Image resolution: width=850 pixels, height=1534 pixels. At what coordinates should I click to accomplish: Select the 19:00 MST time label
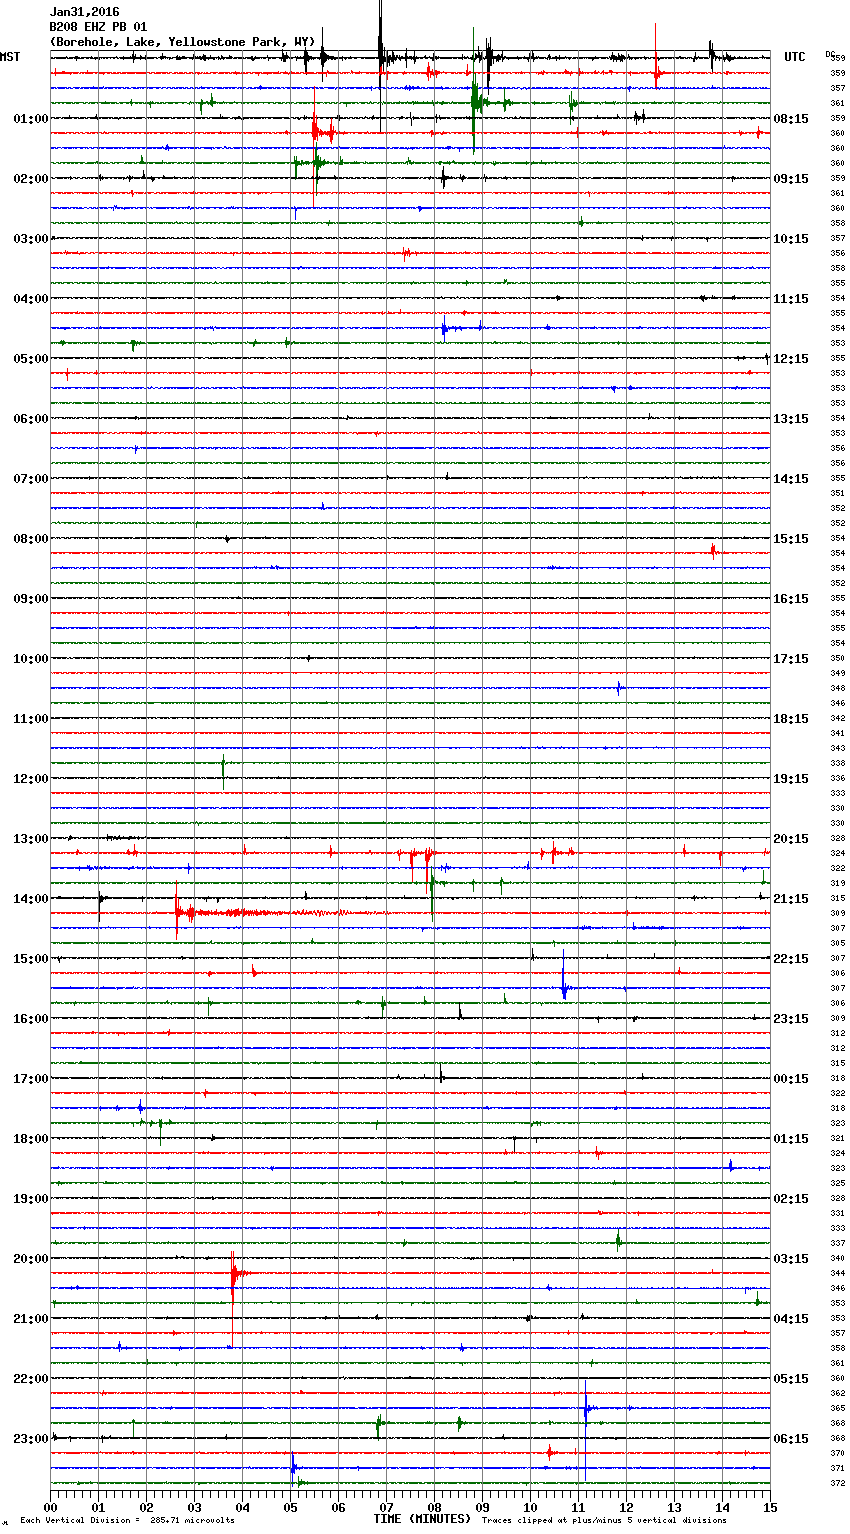31,1199
